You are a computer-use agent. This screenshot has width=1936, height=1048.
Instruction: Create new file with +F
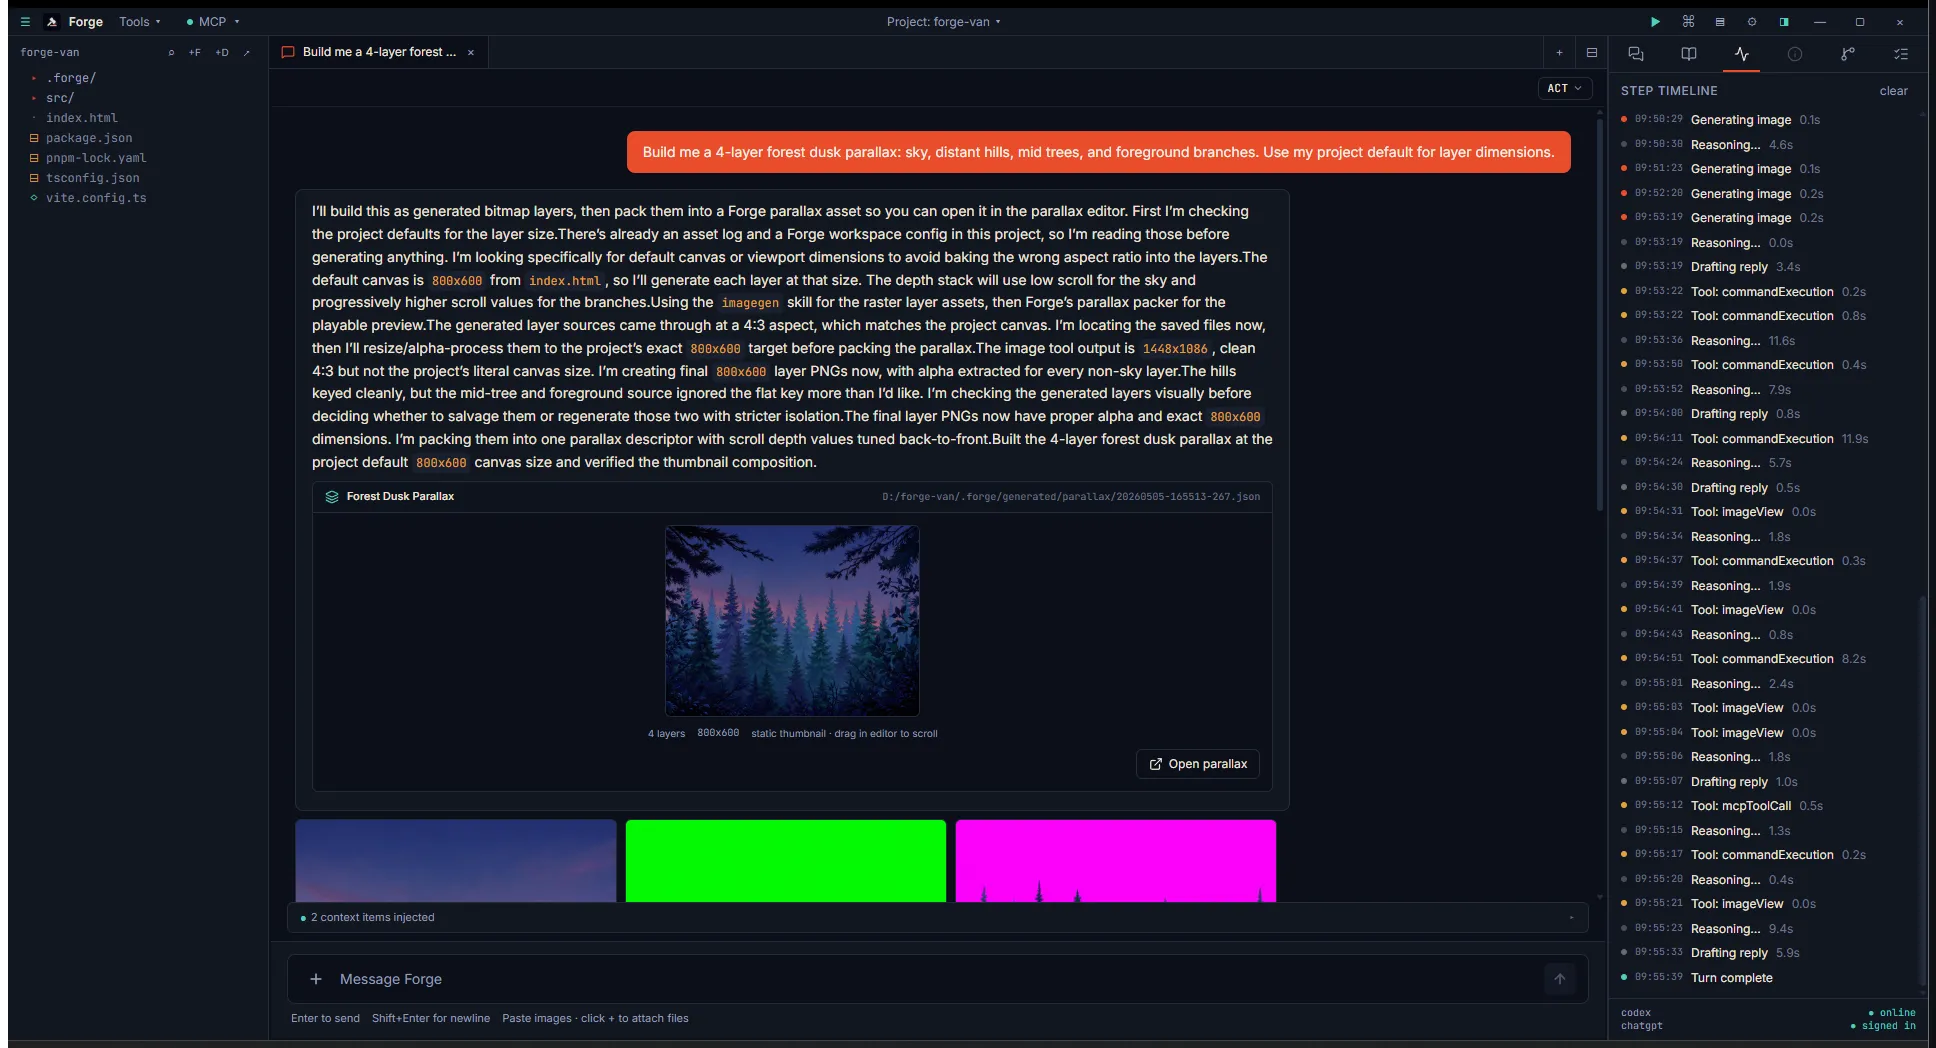coord(195,52)
